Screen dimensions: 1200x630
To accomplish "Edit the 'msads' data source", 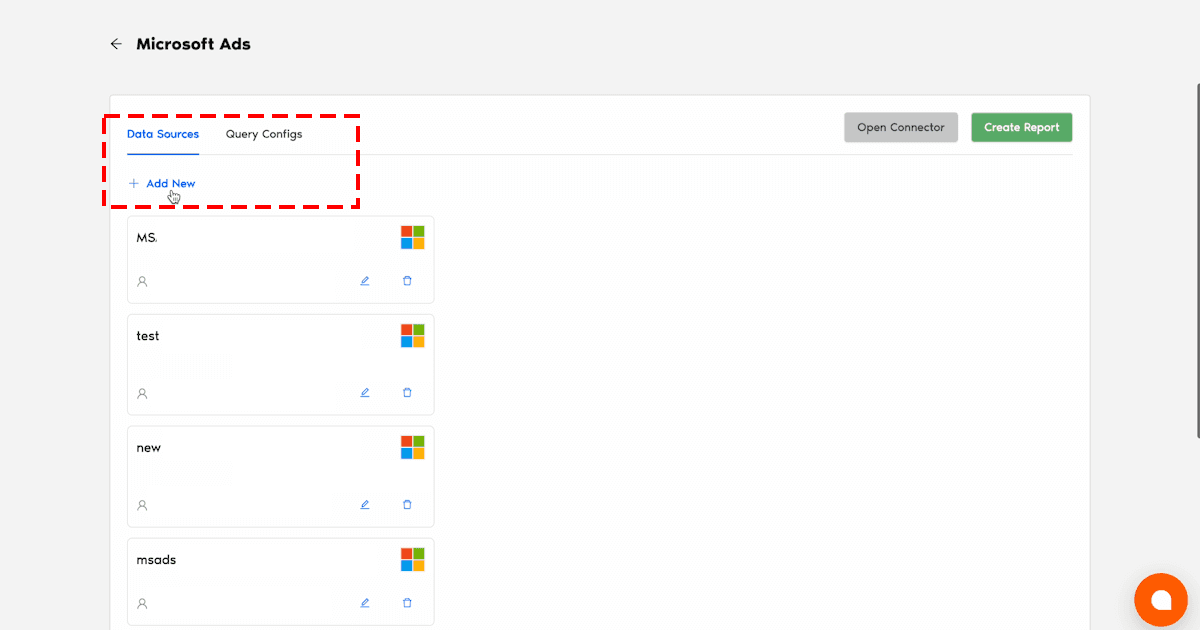I will [x=365, y=603].
